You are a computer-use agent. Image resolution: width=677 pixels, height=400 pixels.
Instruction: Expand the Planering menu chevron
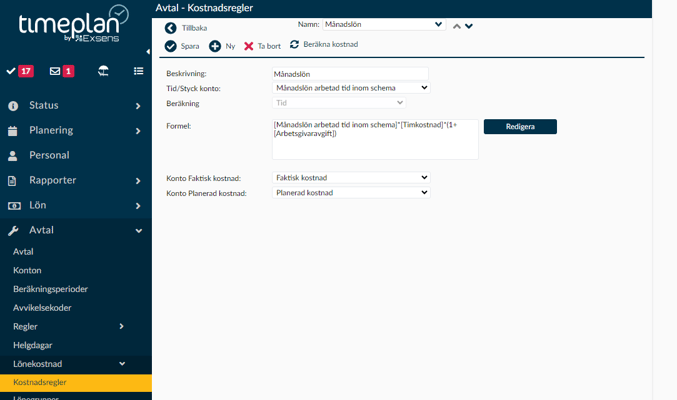138,131
